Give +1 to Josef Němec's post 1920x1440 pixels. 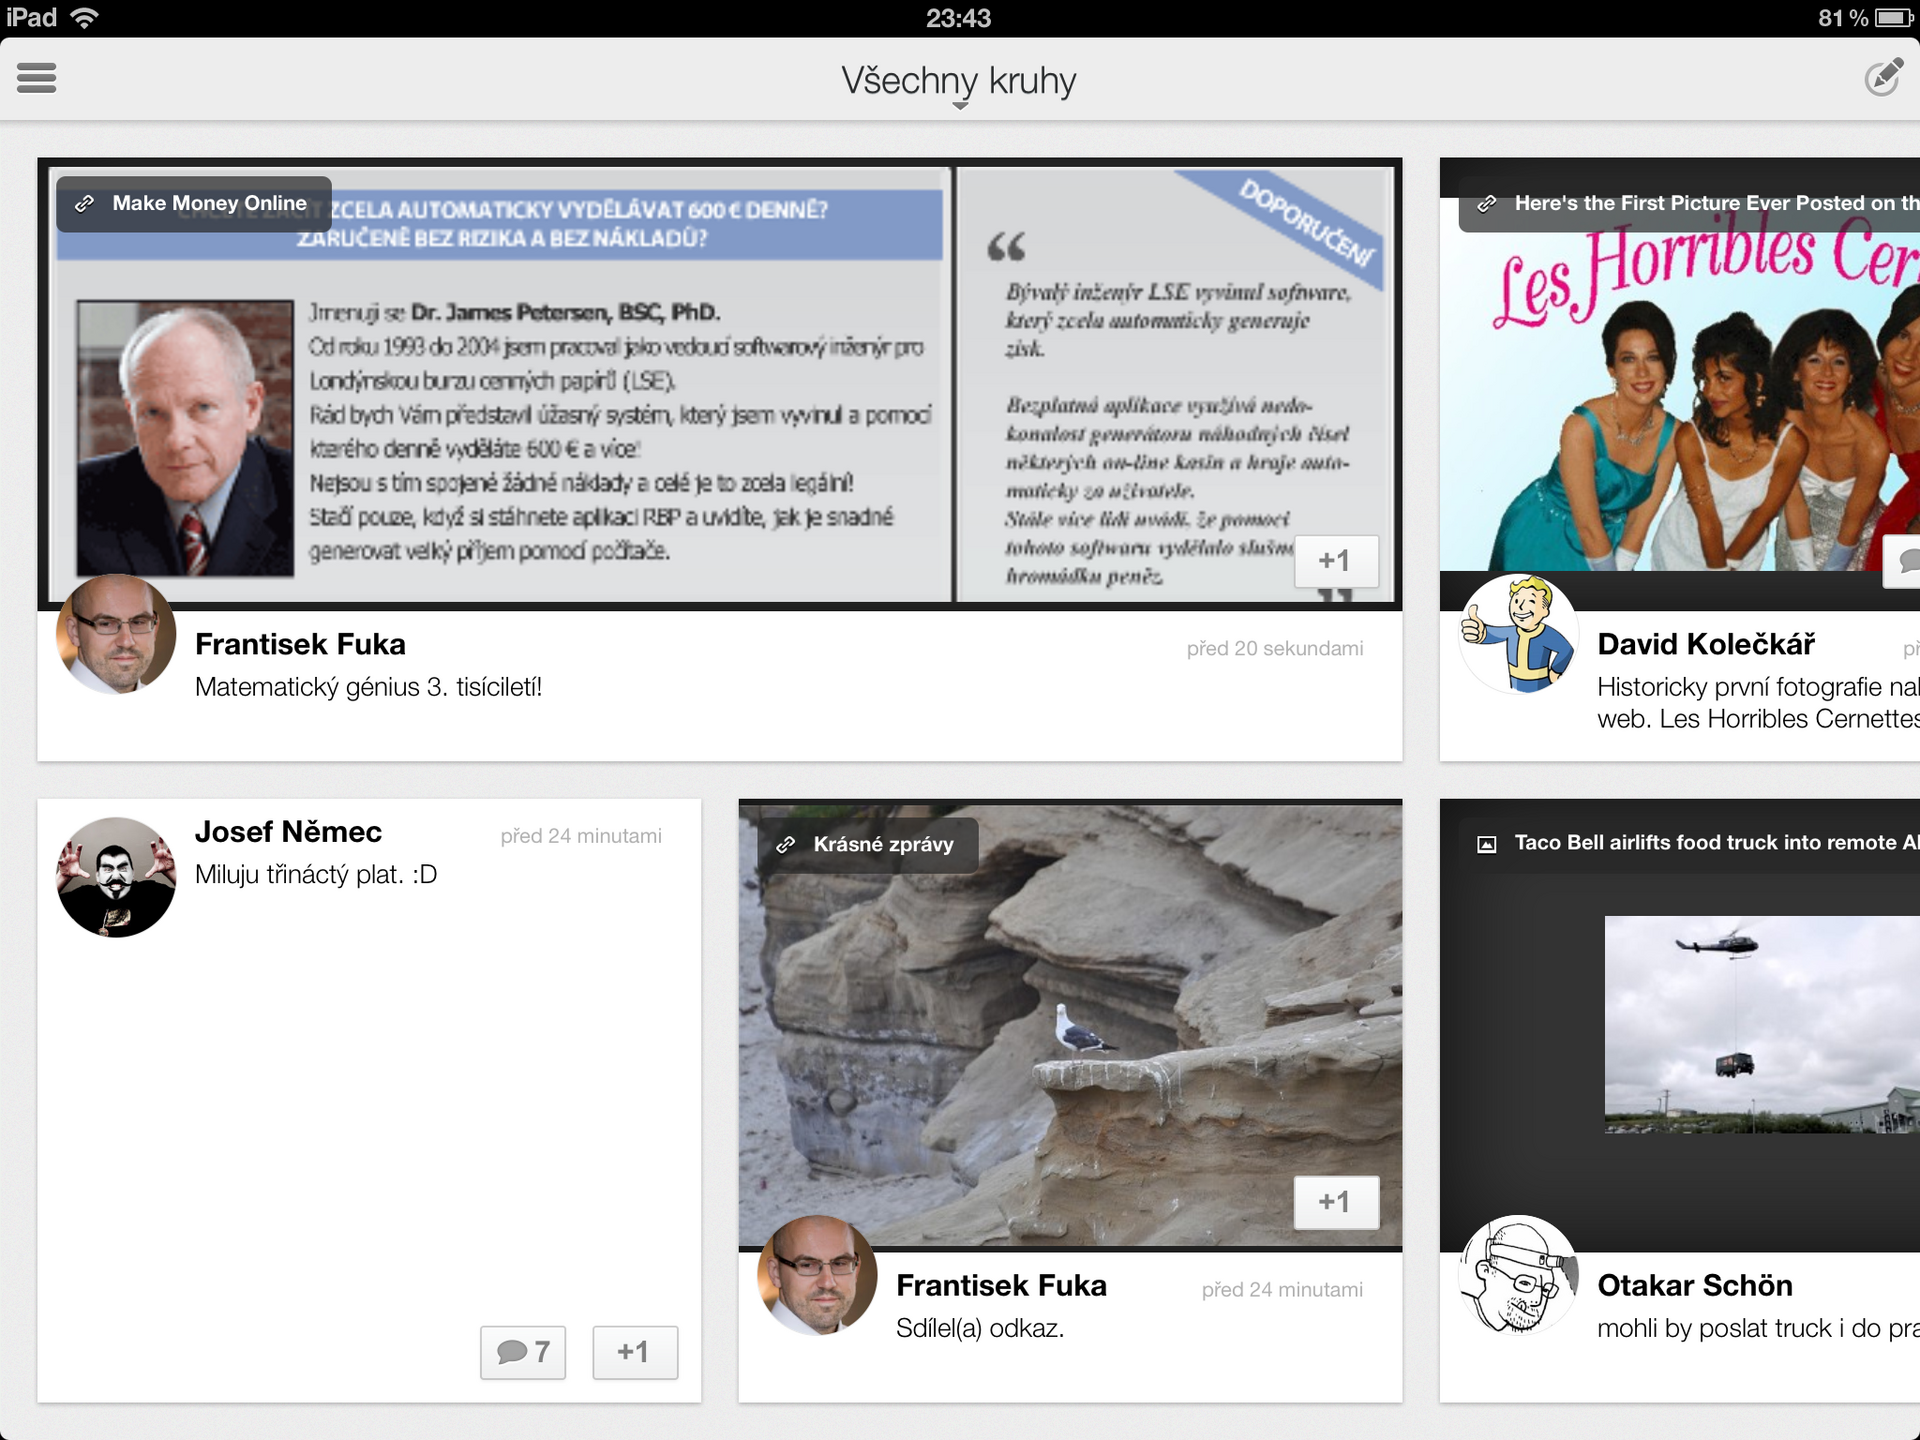635,1352
